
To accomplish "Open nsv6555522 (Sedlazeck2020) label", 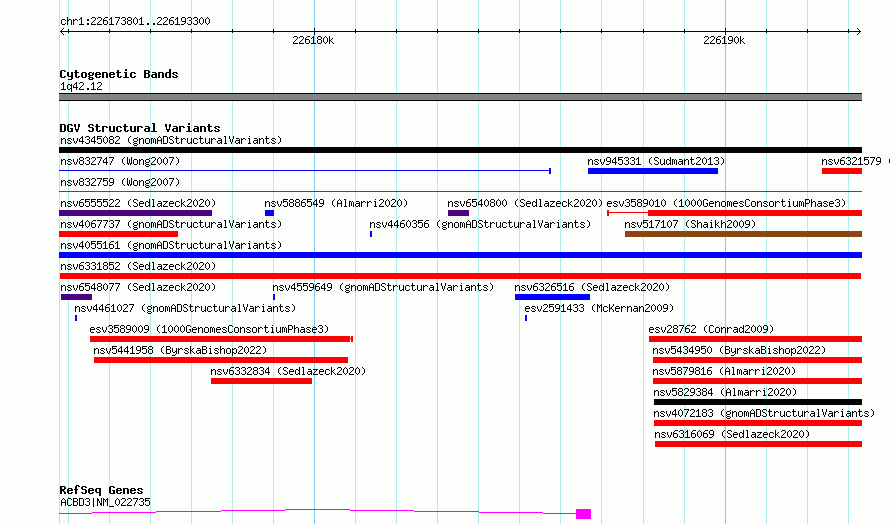I will click(138, 203).
